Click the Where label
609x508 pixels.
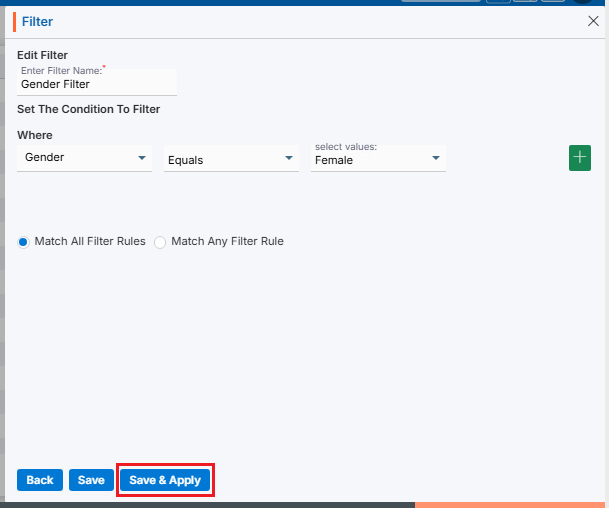35,135
